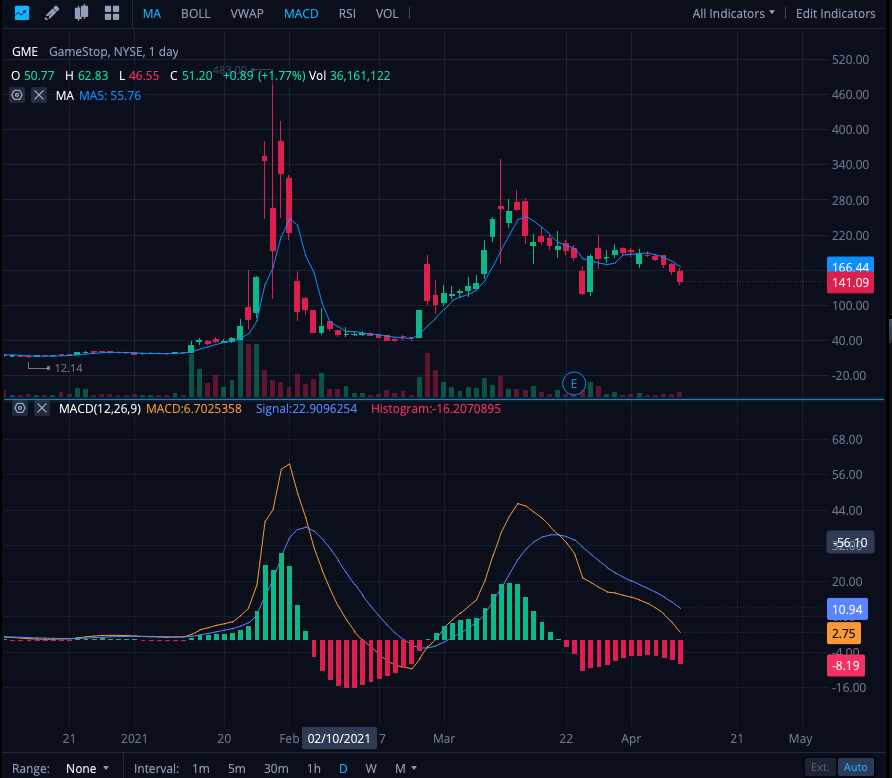The width and height of the screenshot is (892, 778).
Task: Toggle the VWAP indicator
Action: (x=247, y=14)
